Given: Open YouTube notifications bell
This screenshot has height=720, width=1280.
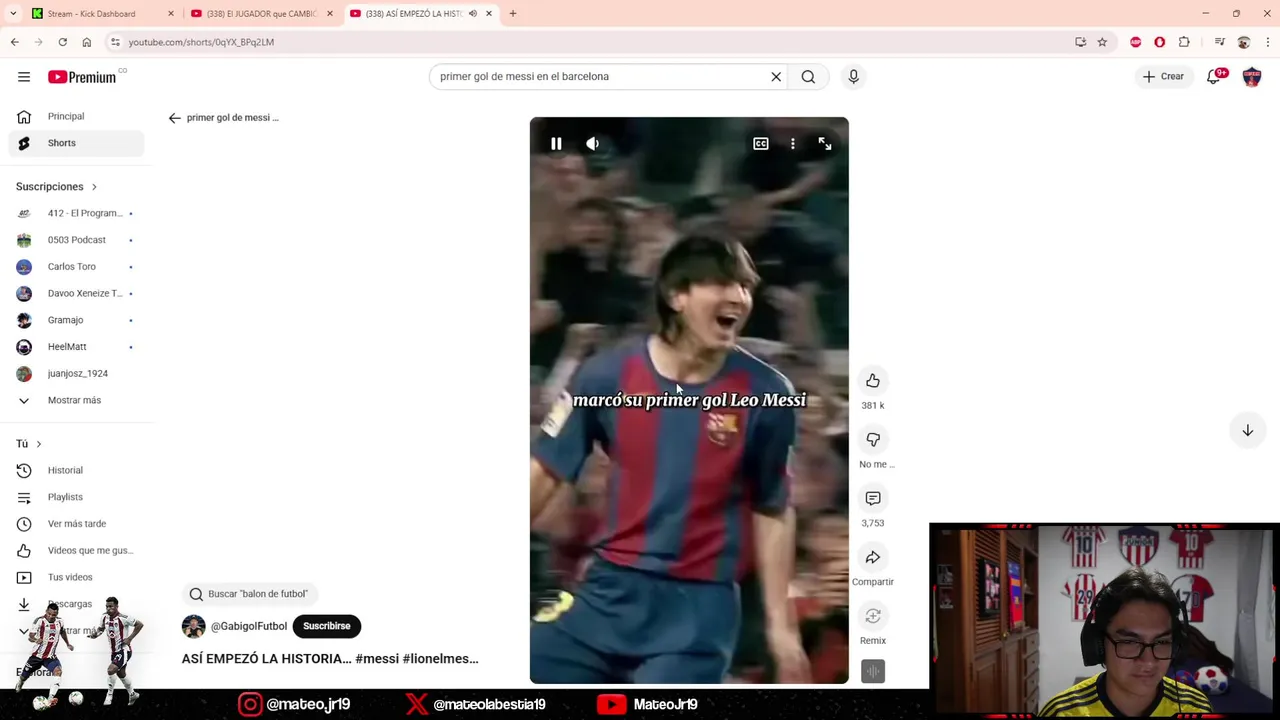Looking at the screenshot, I should tap(1214, 76).
